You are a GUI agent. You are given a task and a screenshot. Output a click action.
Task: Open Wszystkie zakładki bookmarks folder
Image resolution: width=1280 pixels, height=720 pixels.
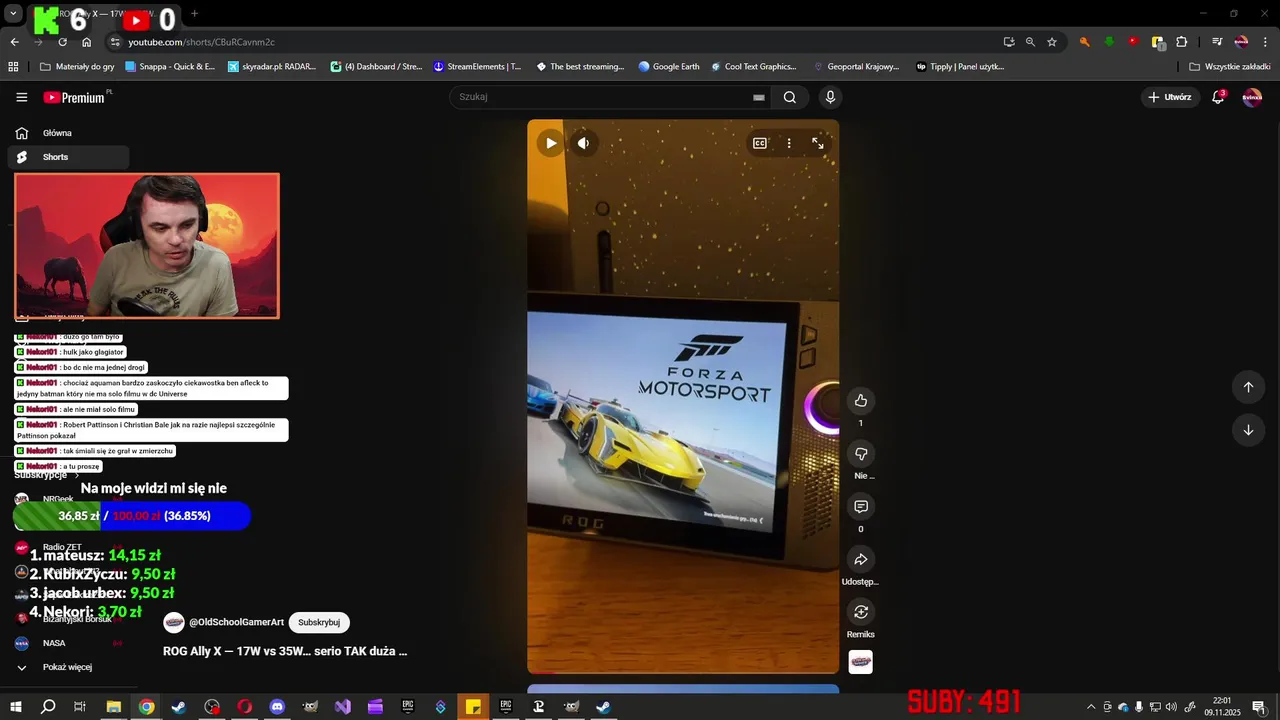1230,67
